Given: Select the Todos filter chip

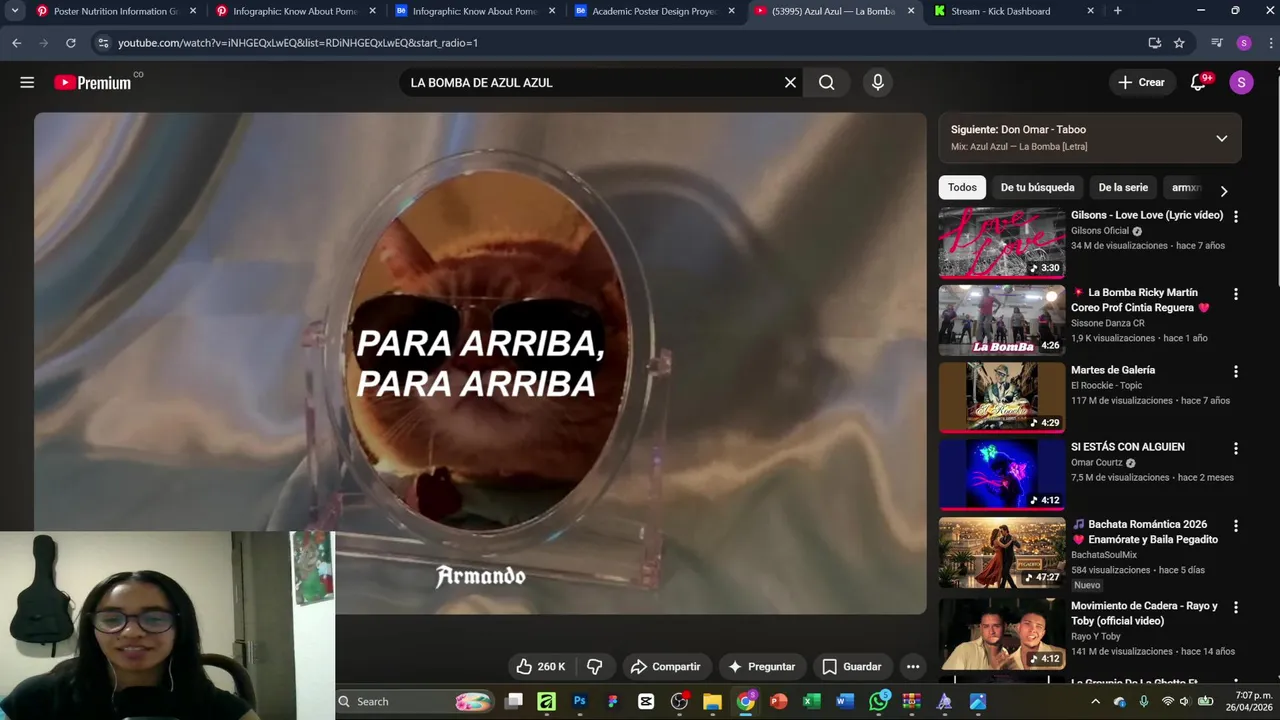Looking at the screenshot, I should click(x=962, y=187).
